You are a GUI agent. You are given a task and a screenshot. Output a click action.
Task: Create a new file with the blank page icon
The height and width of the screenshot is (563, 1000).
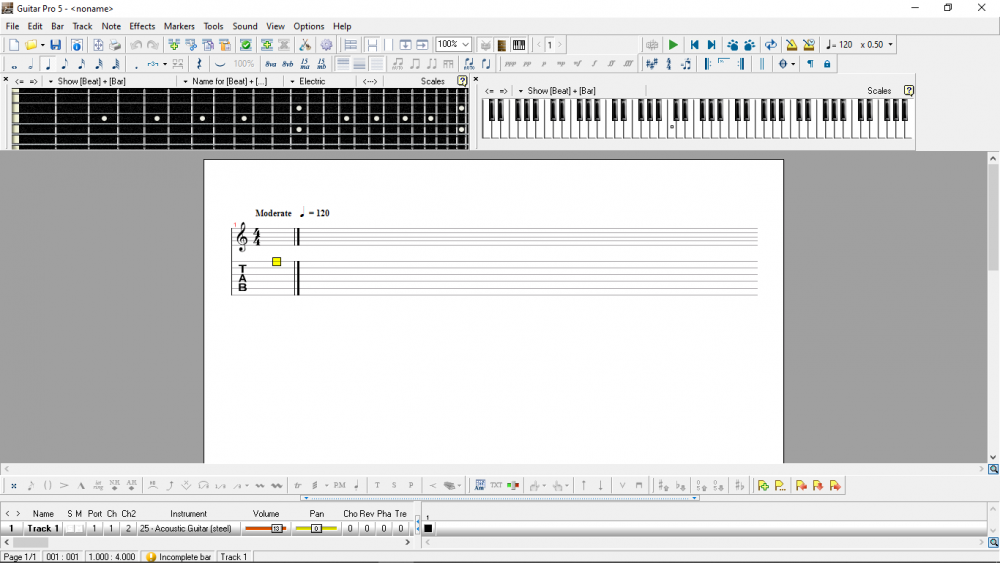tap(14, 45)
